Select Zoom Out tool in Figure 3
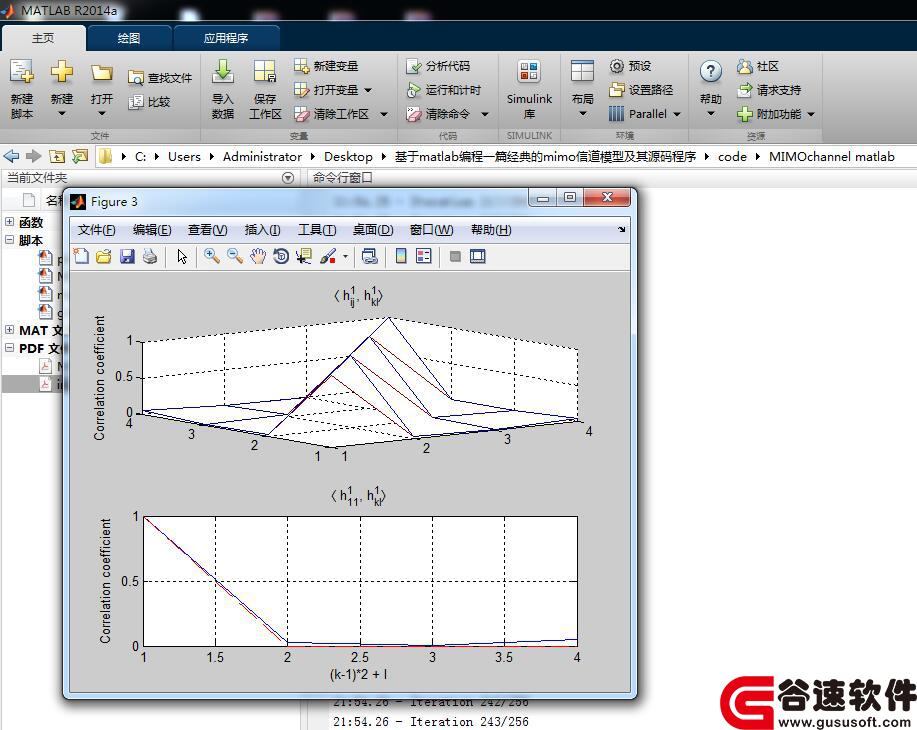The height and width of the screenshot is (730, 917). click(x=235, y=256)
